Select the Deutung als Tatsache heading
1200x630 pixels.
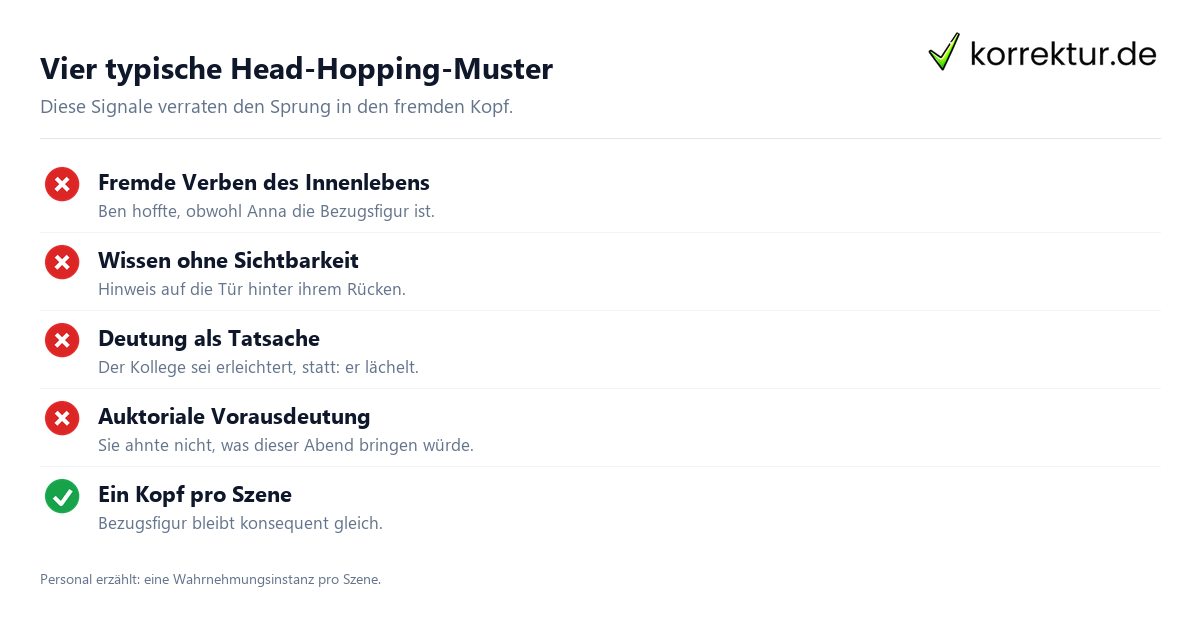coord(209,339)
